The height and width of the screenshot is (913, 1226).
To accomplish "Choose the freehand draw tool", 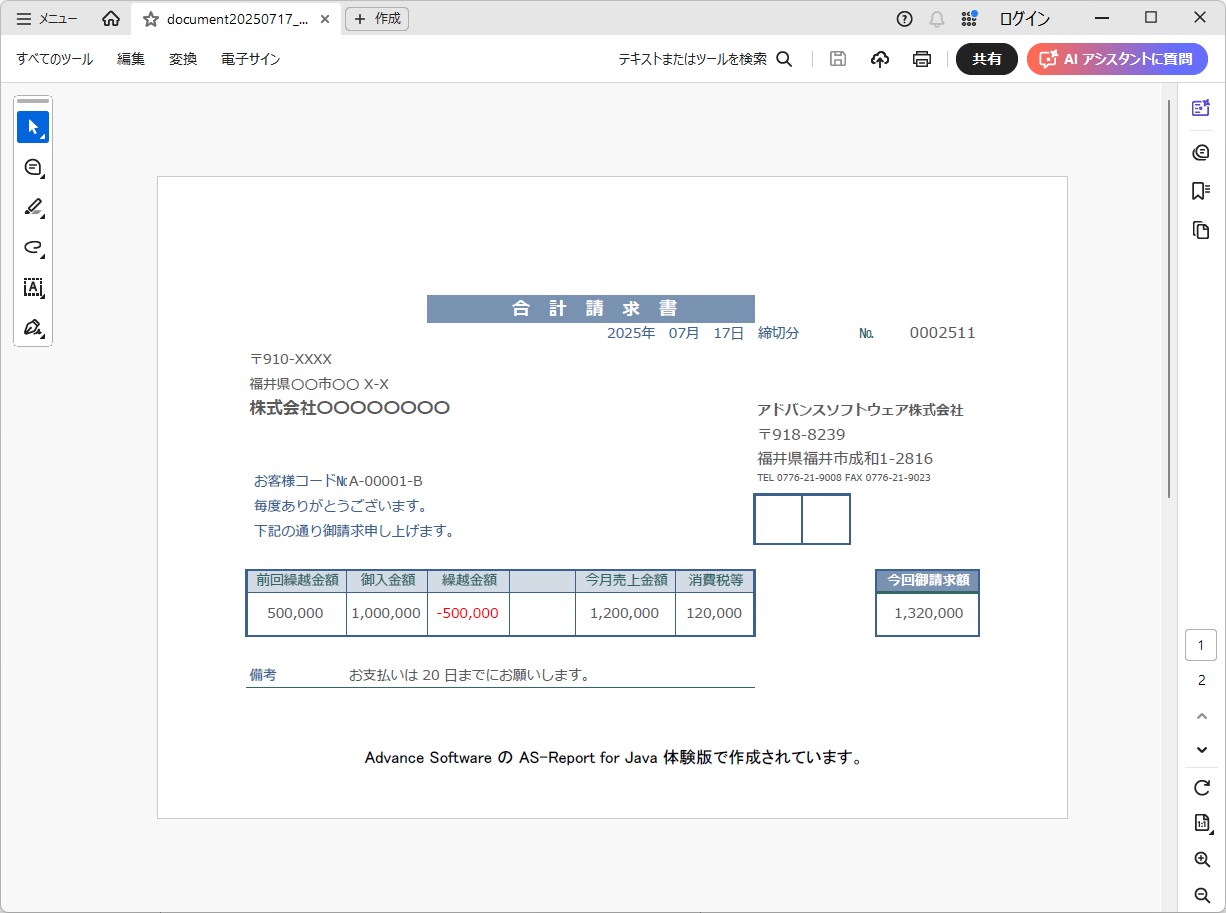I will click(x=33, y=247).
